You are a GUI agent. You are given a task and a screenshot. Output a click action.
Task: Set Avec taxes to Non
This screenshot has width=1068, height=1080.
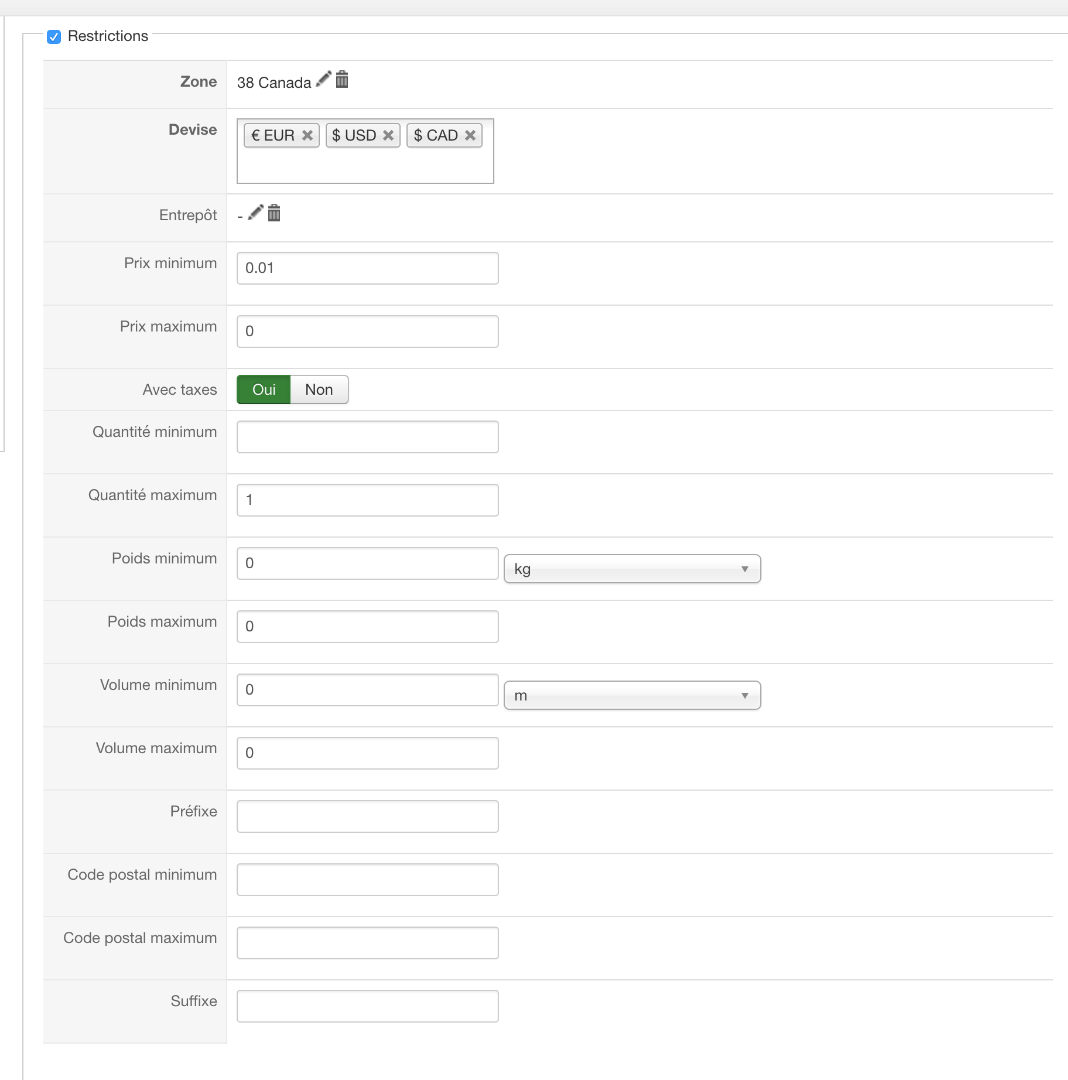click(319, 390)
